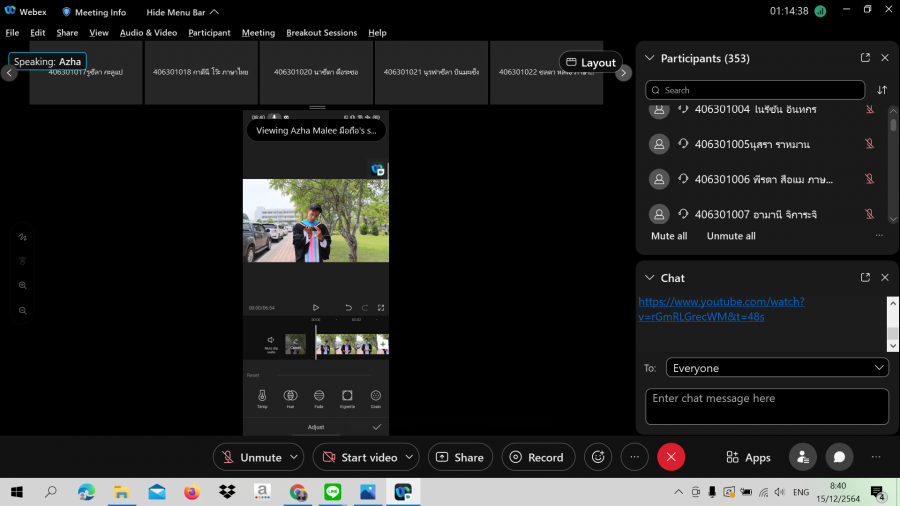Open more options ellipsis in control bar

point(634,457)
